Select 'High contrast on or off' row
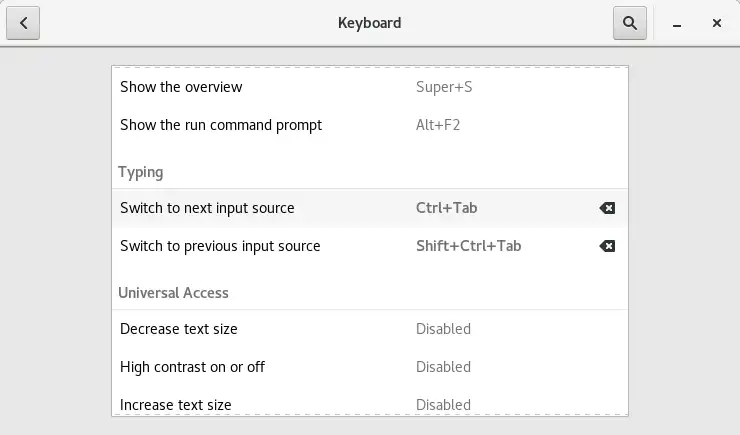Image resolution: width=740 pixels, height=435 pixels. pyautogui.click(x=192, y=367)
